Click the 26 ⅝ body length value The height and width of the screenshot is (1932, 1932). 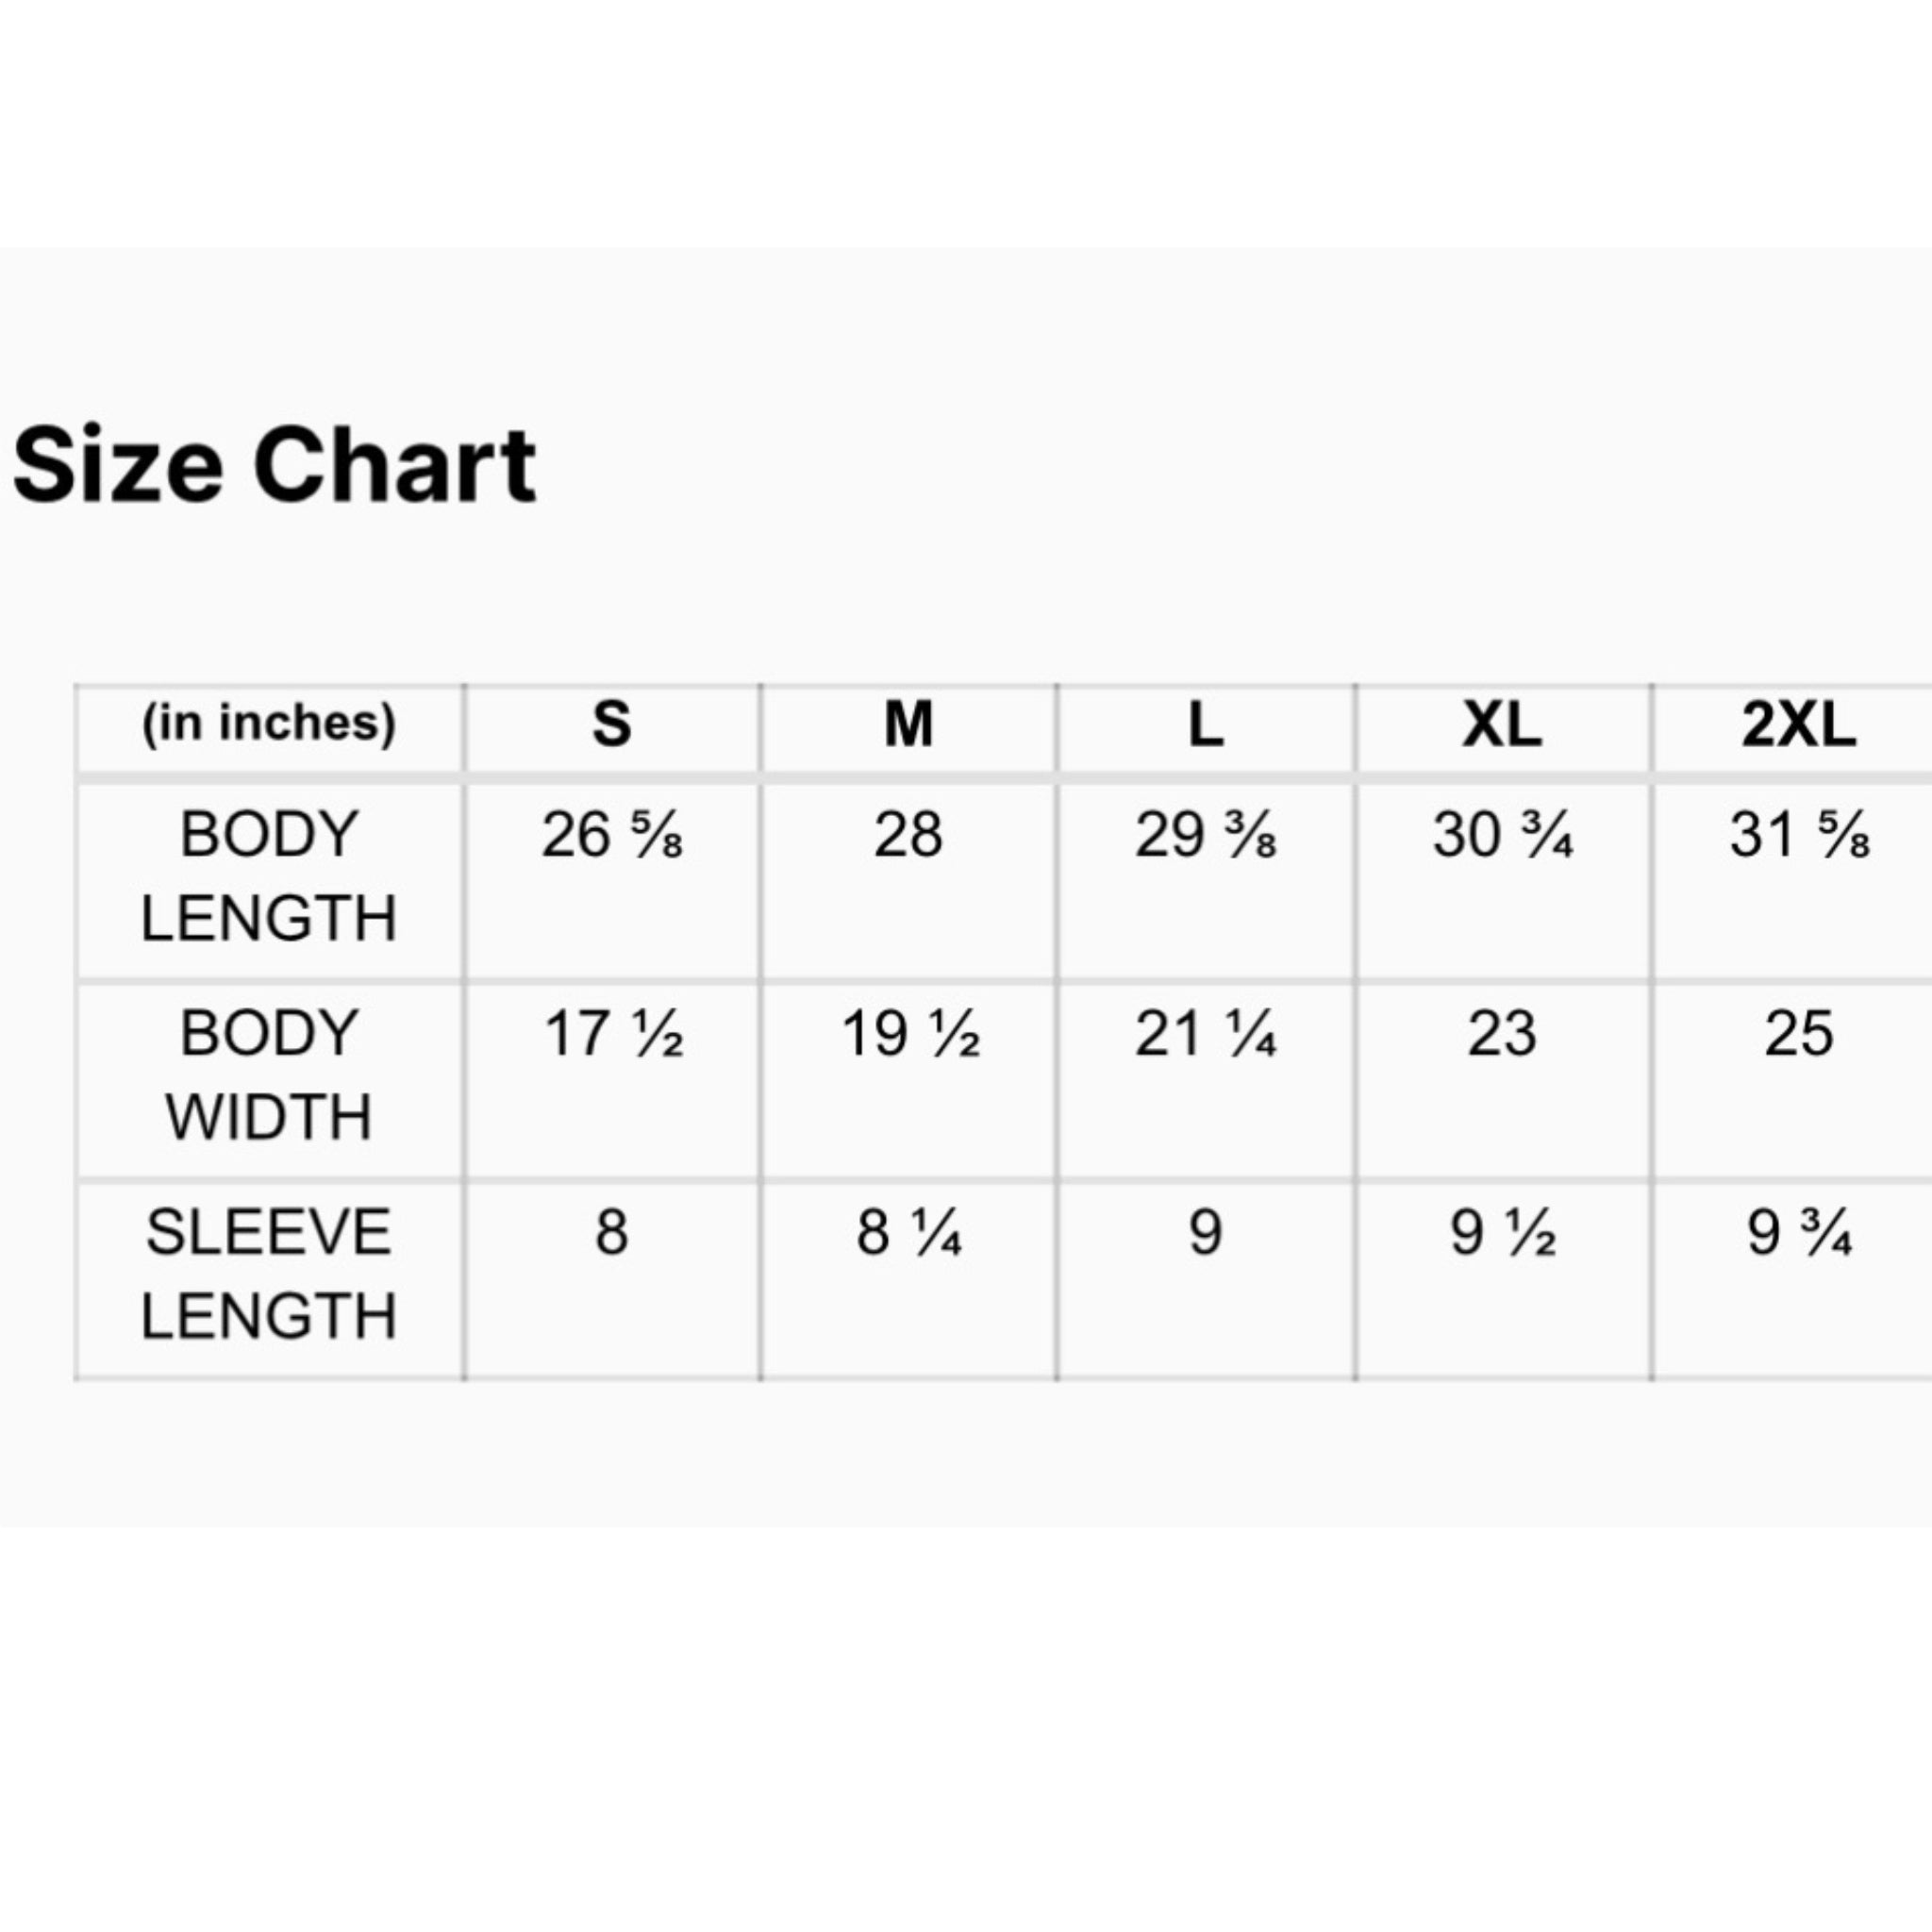tap(611, 835)
